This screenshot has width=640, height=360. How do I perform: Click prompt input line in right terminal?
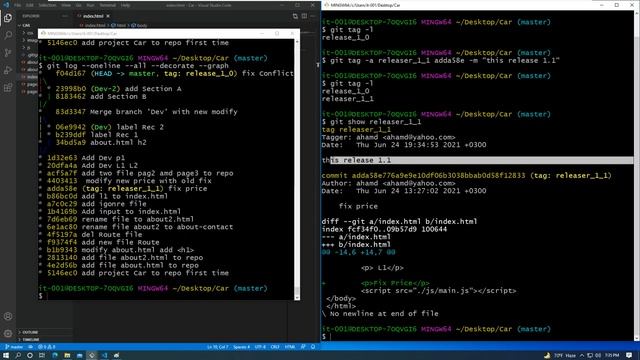(x=478, y=337)
